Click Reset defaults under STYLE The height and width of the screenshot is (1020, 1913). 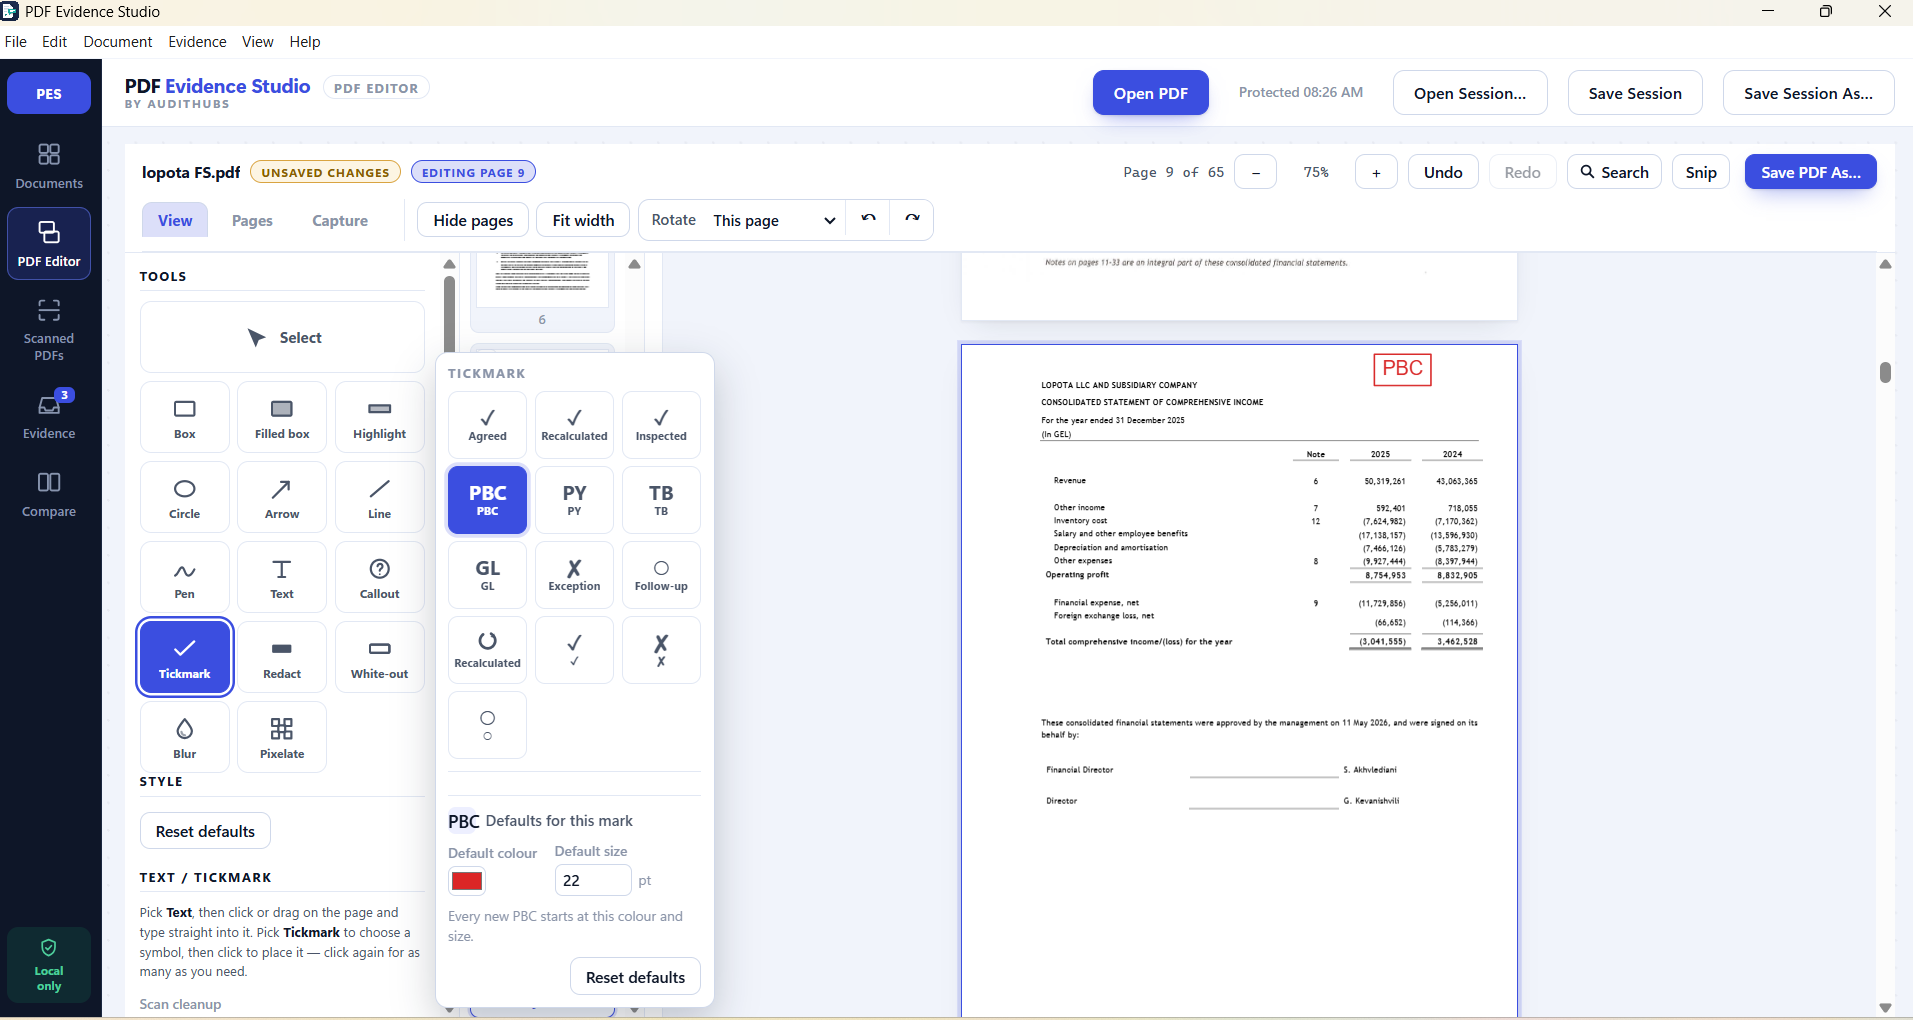pyautogui.click(x=205, y=831)
